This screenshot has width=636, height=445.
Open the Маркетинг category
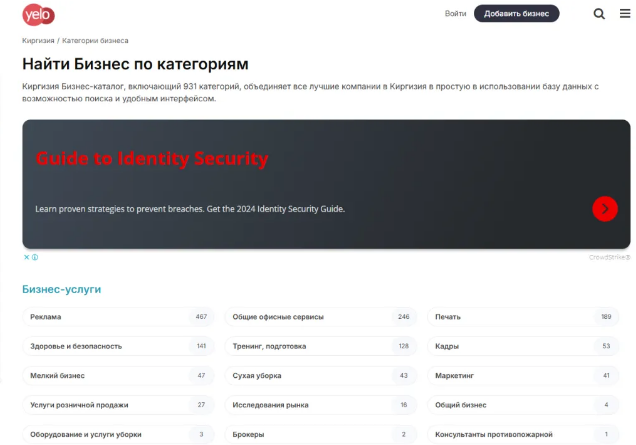pos(454,376)
